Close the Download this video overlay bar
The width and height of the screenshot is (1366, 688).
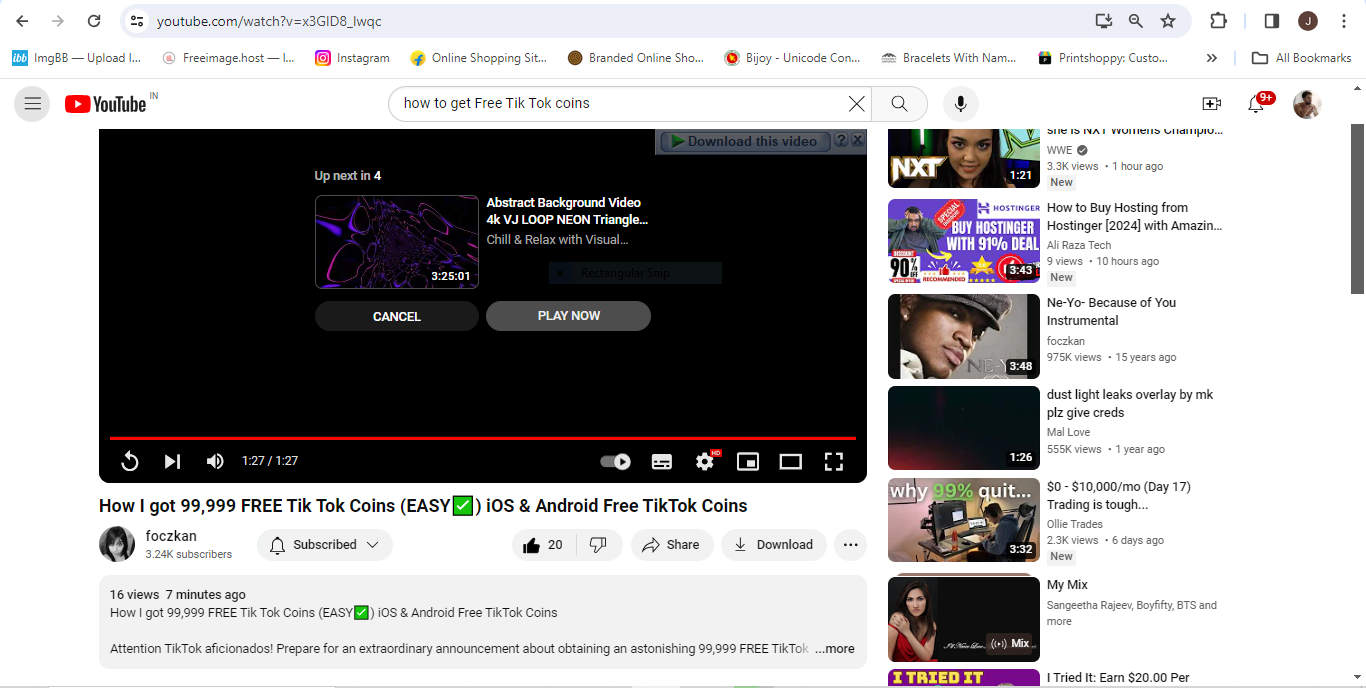pyautogui.click(x=857, y=141)
